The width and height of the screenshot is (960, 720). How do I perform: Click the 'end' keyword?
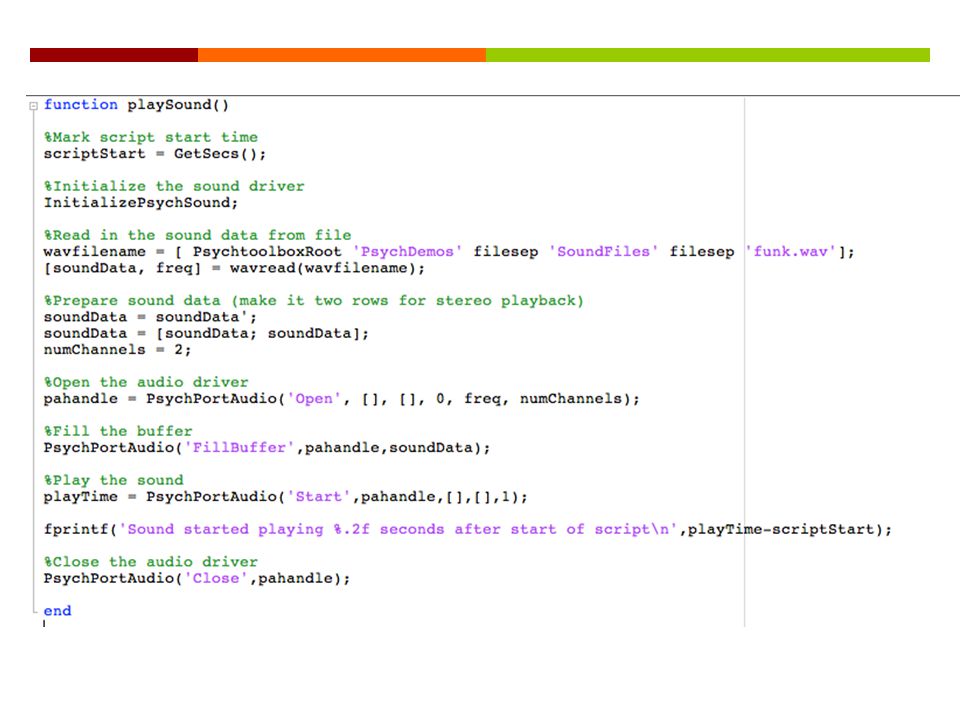tap(58, 611)
